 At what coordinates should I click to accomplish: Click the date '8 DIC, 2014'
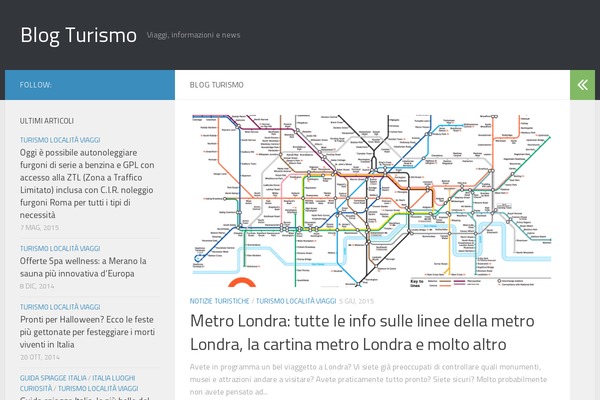click(x=37, y=286)
